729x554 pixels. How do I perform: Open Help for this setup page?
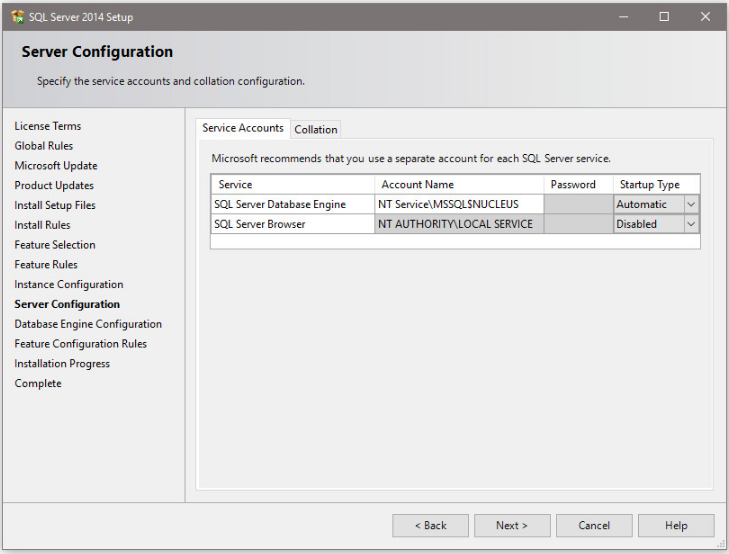click(x=676, y=525)
